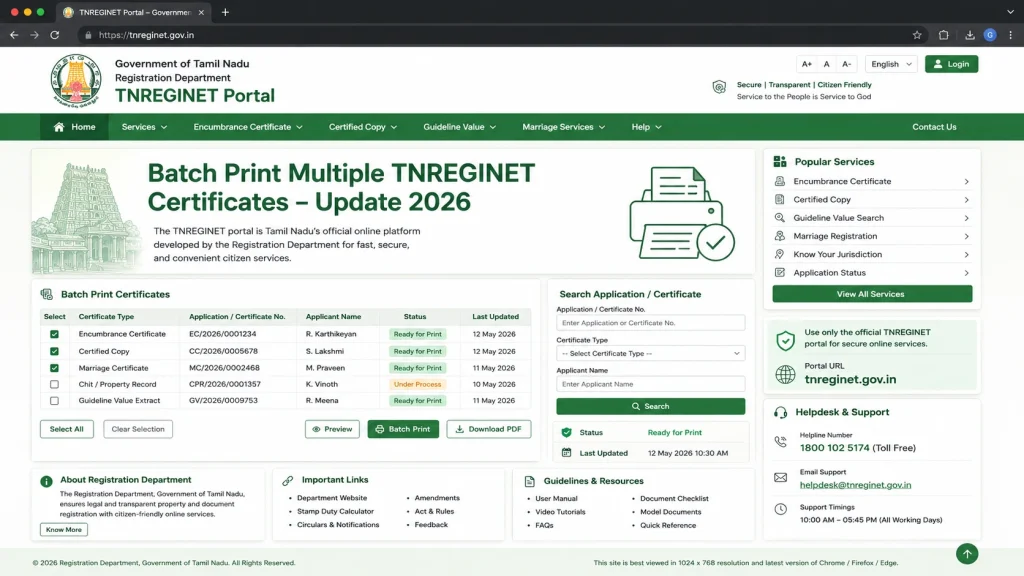Open the Stamp Duty Calculator link
This screenshot has width=1024, height=576.
[335, 511]
